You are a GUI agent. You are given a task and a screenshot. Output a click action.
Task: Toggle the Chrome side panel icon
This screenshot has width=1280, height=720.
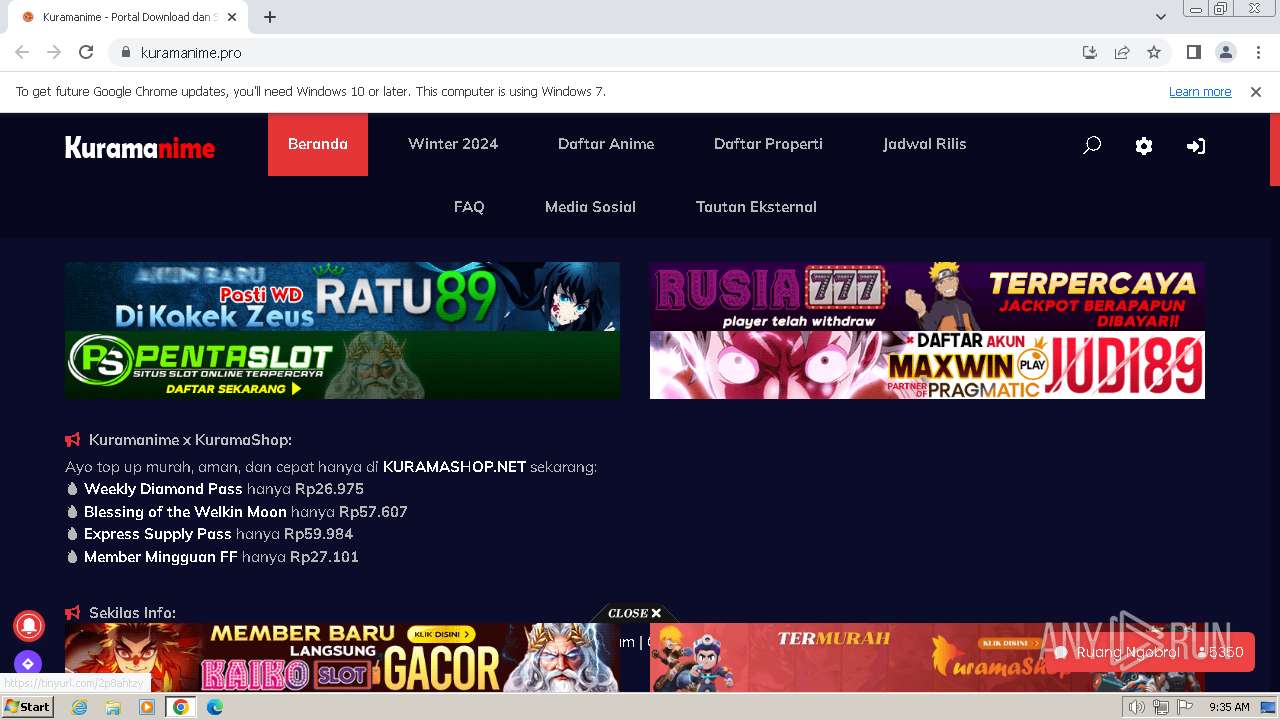point(1193,52)
